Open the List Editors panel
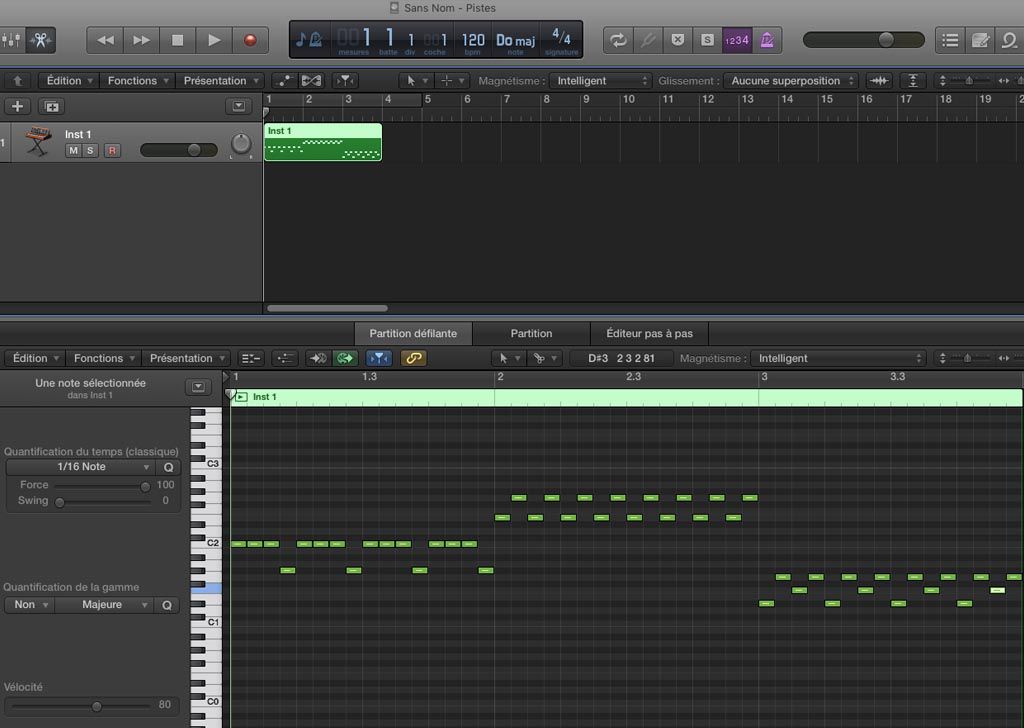This screenshot has width=1024, height=728. click(x=950, y=40)
